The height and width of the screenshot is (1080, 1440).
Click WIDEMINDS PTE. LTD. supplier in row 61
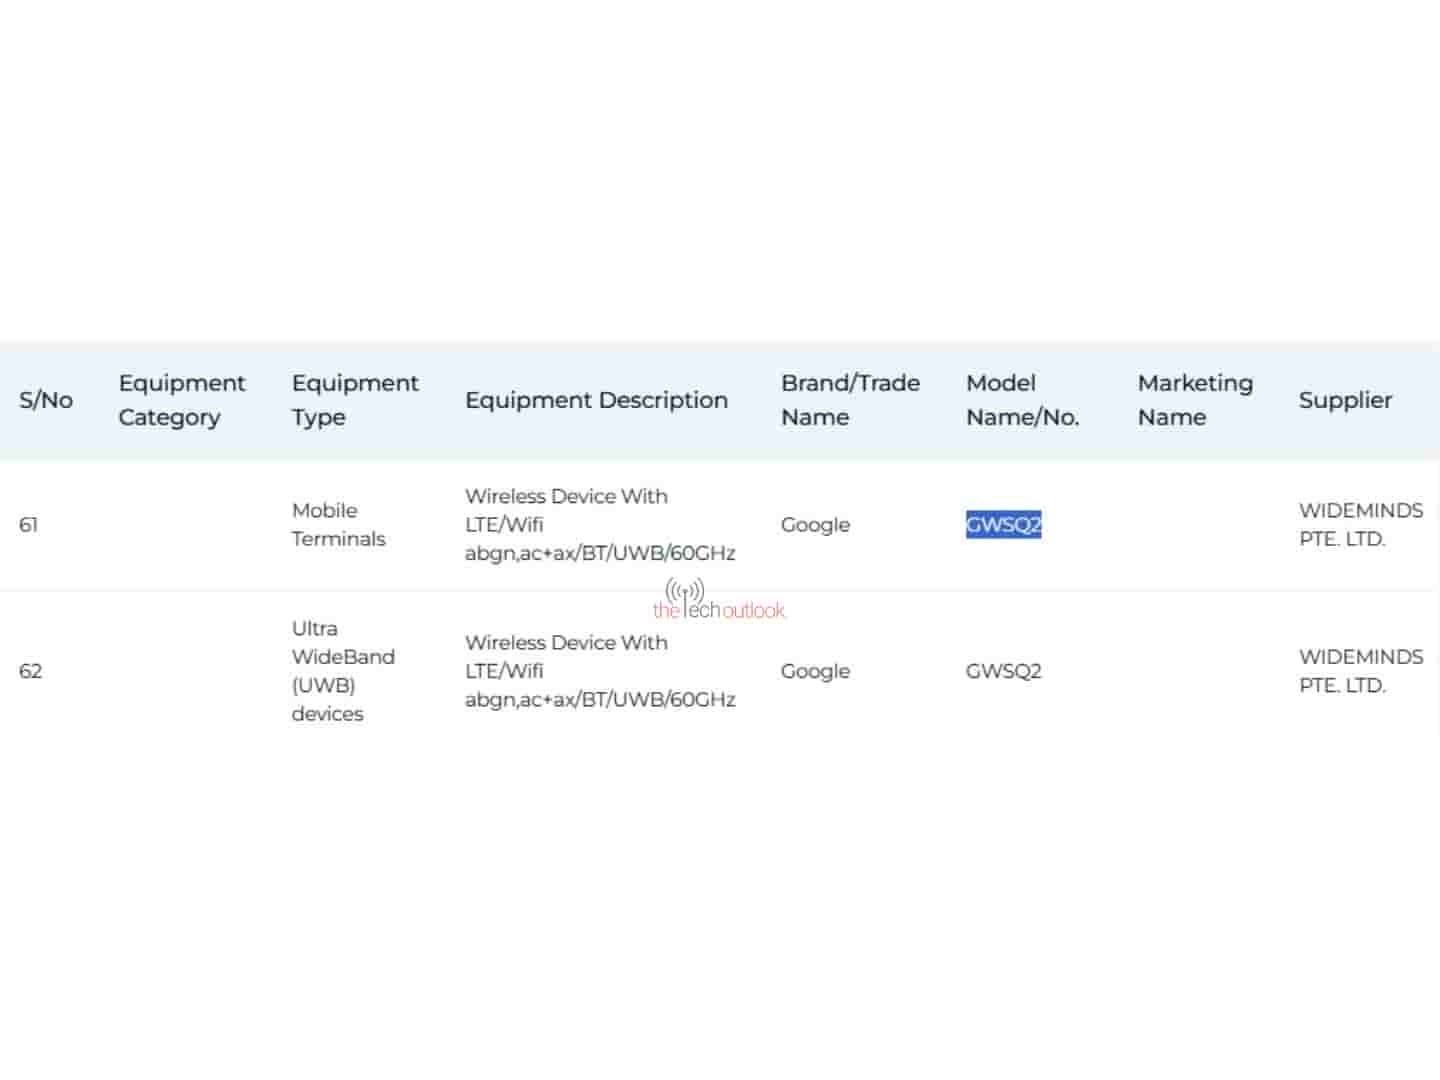[x=1360, y=525]
